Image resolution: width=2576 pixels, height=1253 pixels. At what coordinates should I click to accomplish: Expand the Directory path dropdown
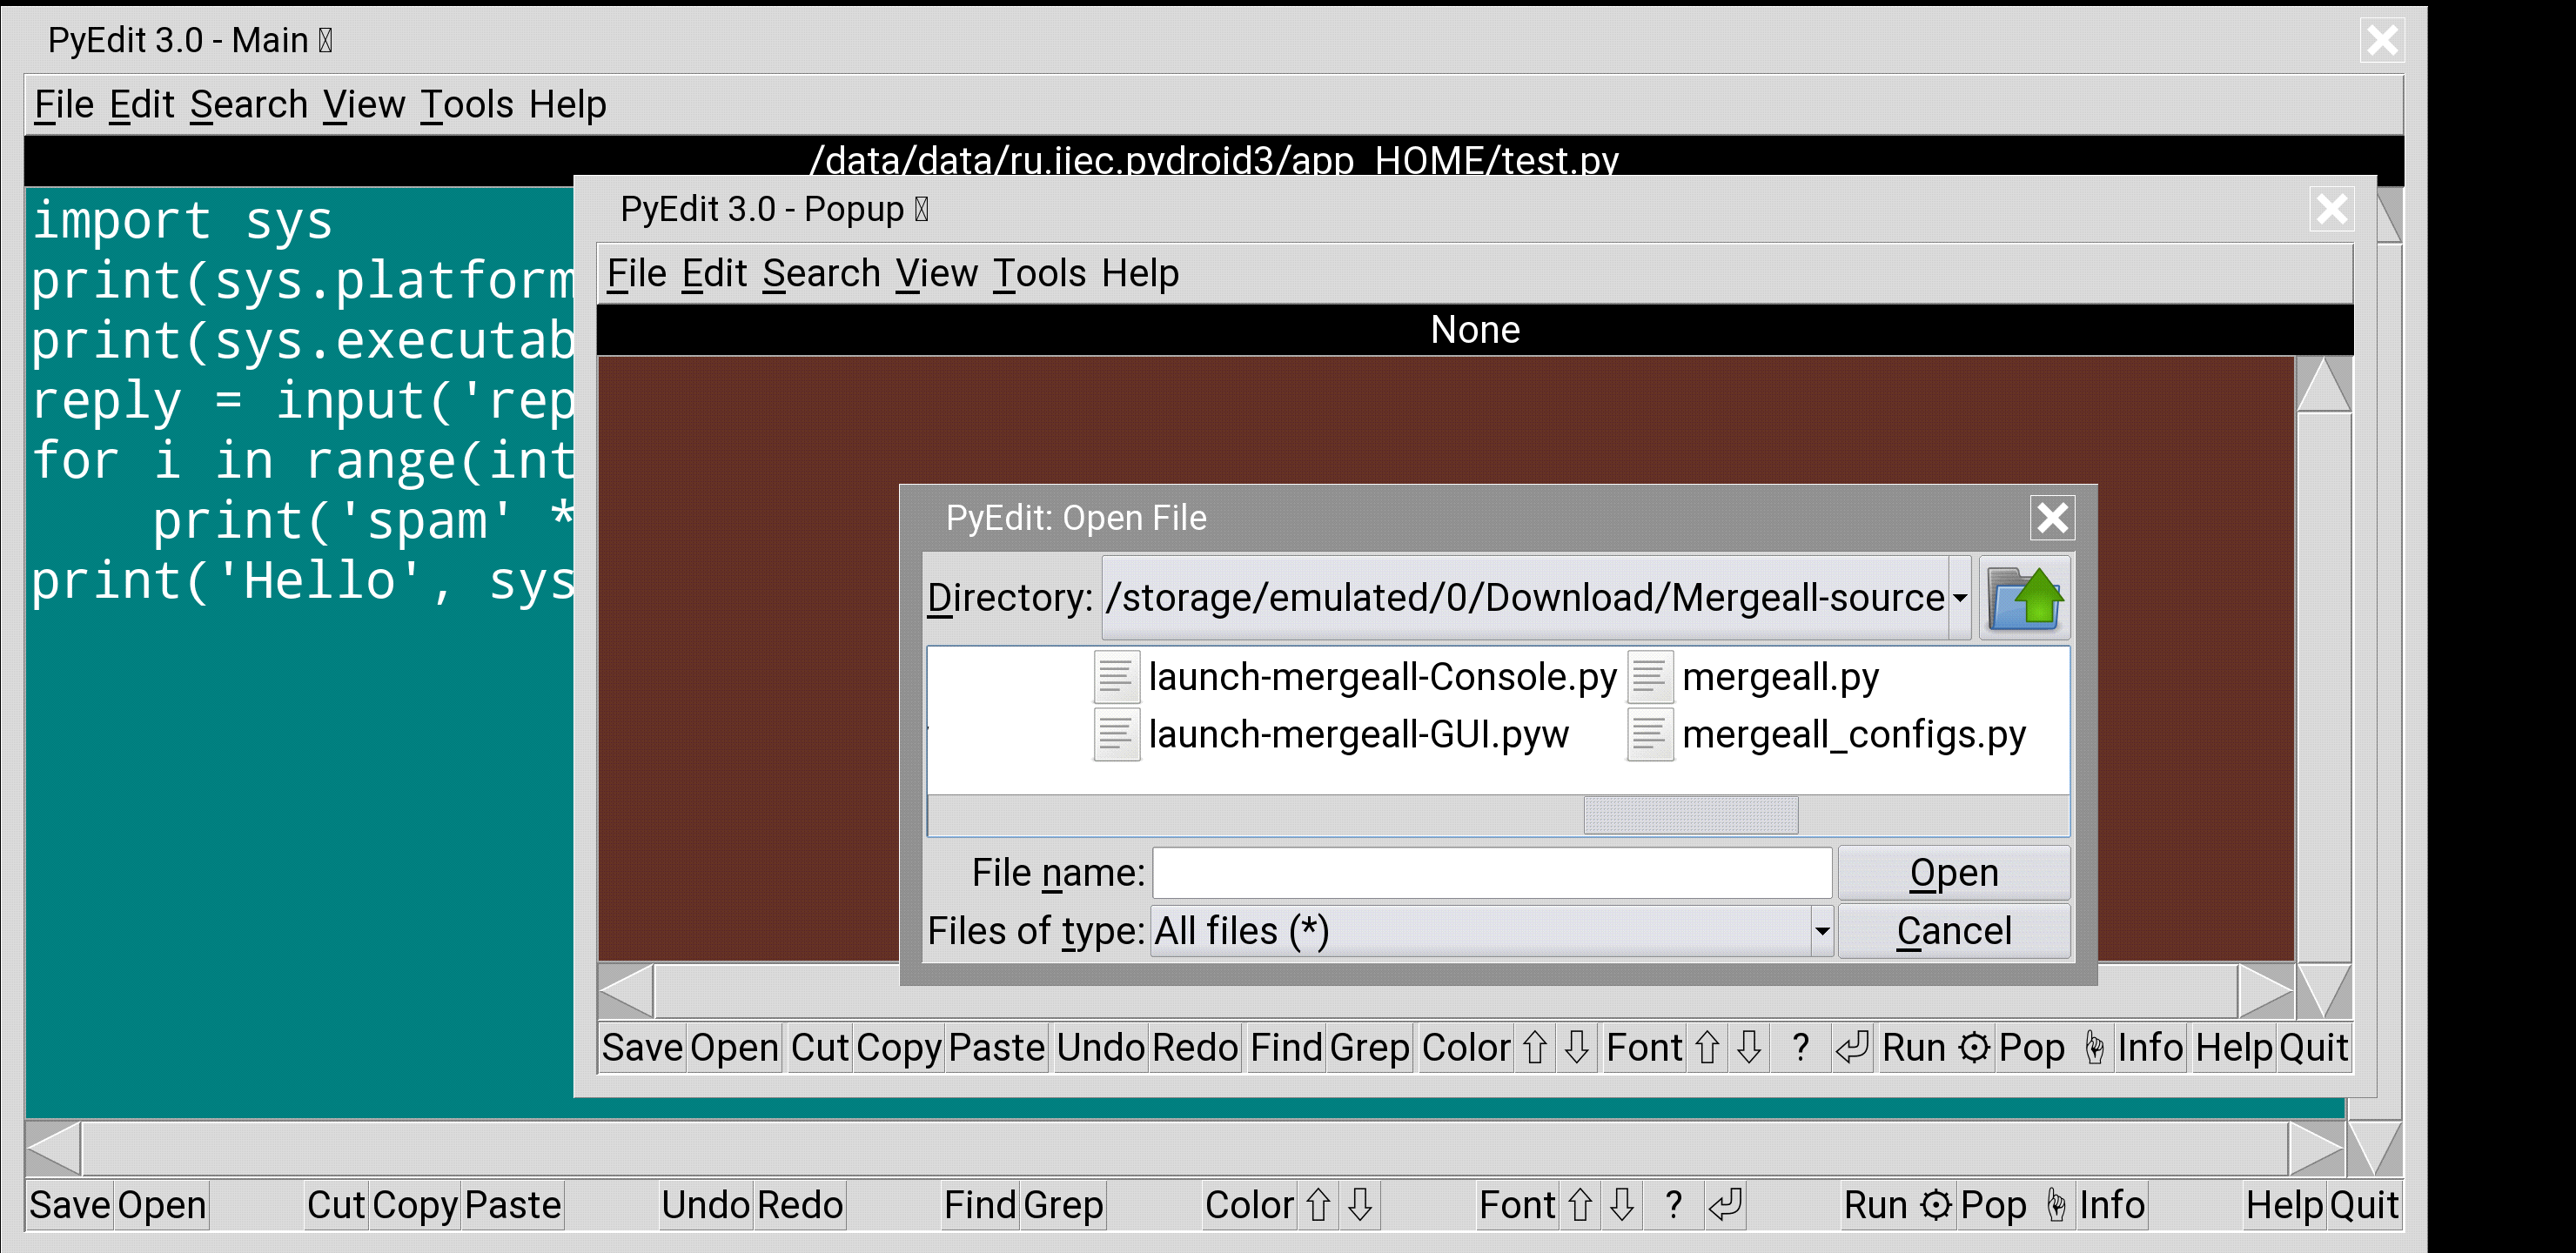coord(1959,597)
